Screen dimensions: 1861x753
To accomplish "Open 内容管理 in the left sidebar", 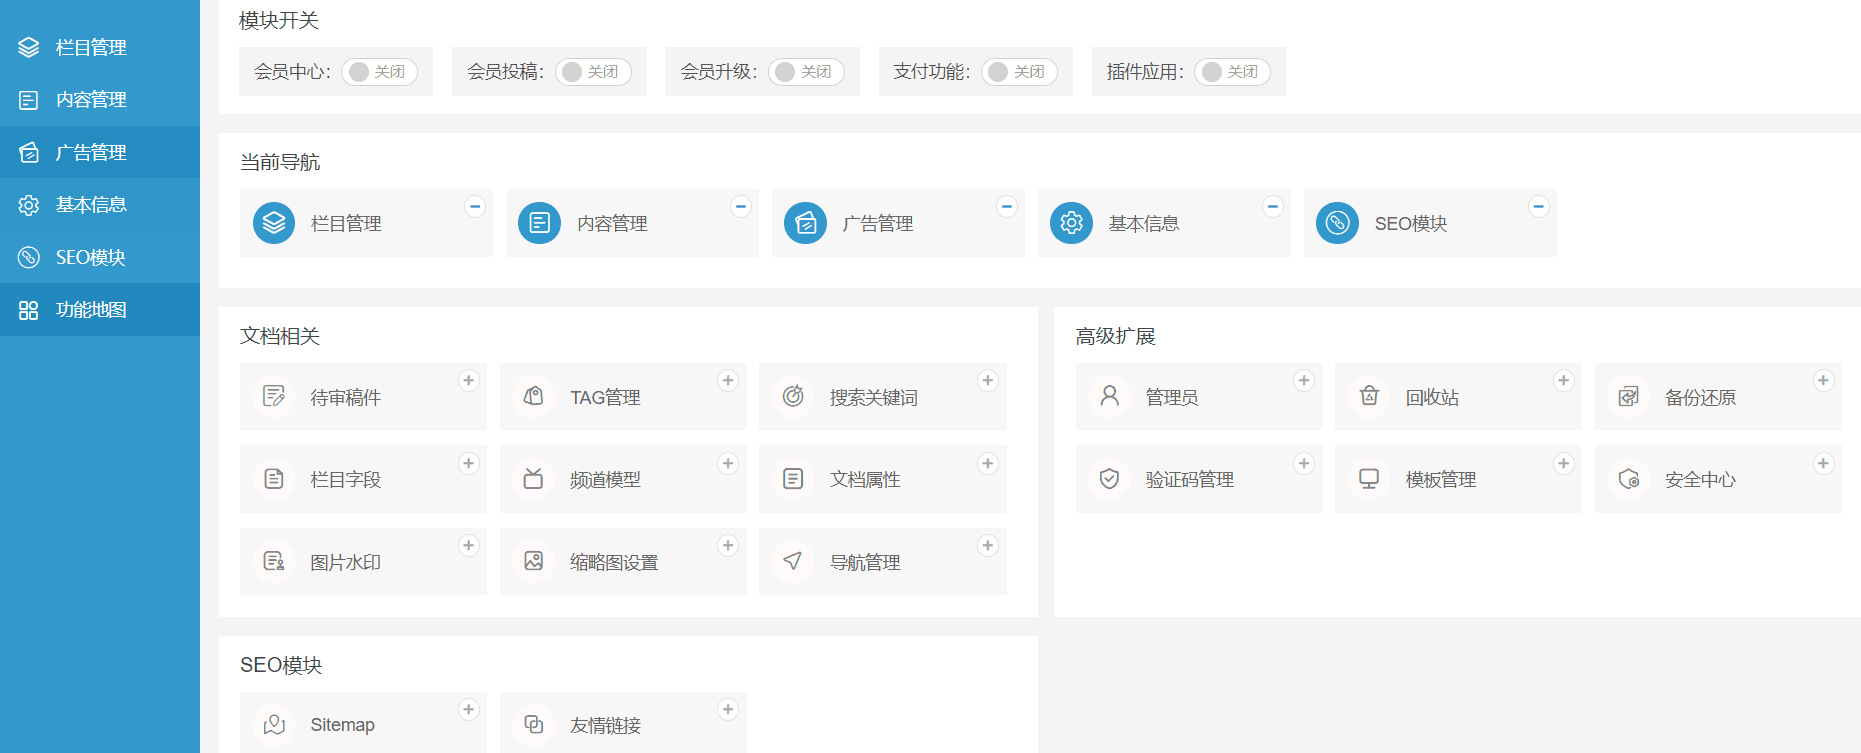I will coord(91,100).
